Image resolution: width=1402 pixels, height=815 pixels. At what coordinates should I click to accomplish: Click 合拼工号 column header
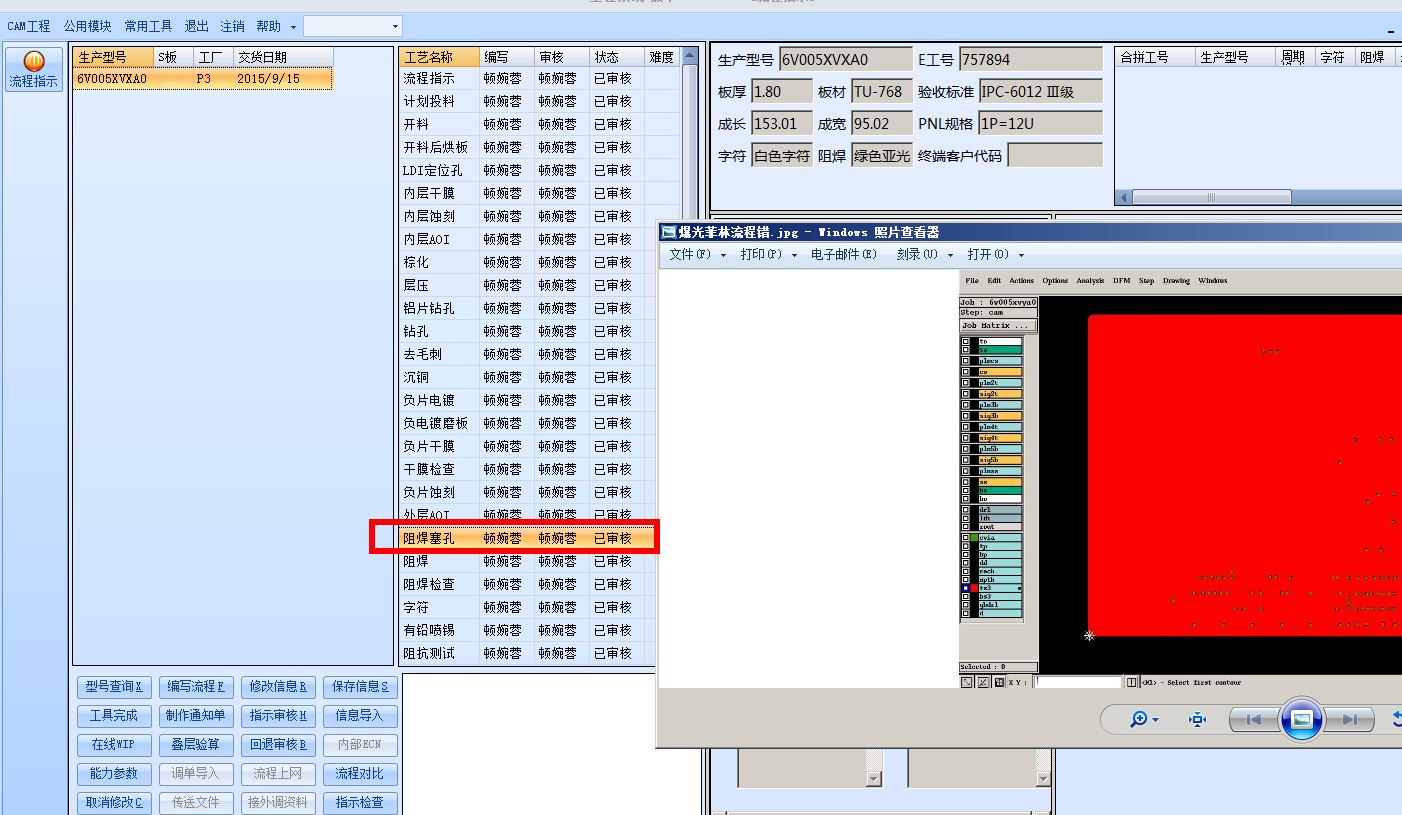pyautogui.click(x=1155, y=57)
